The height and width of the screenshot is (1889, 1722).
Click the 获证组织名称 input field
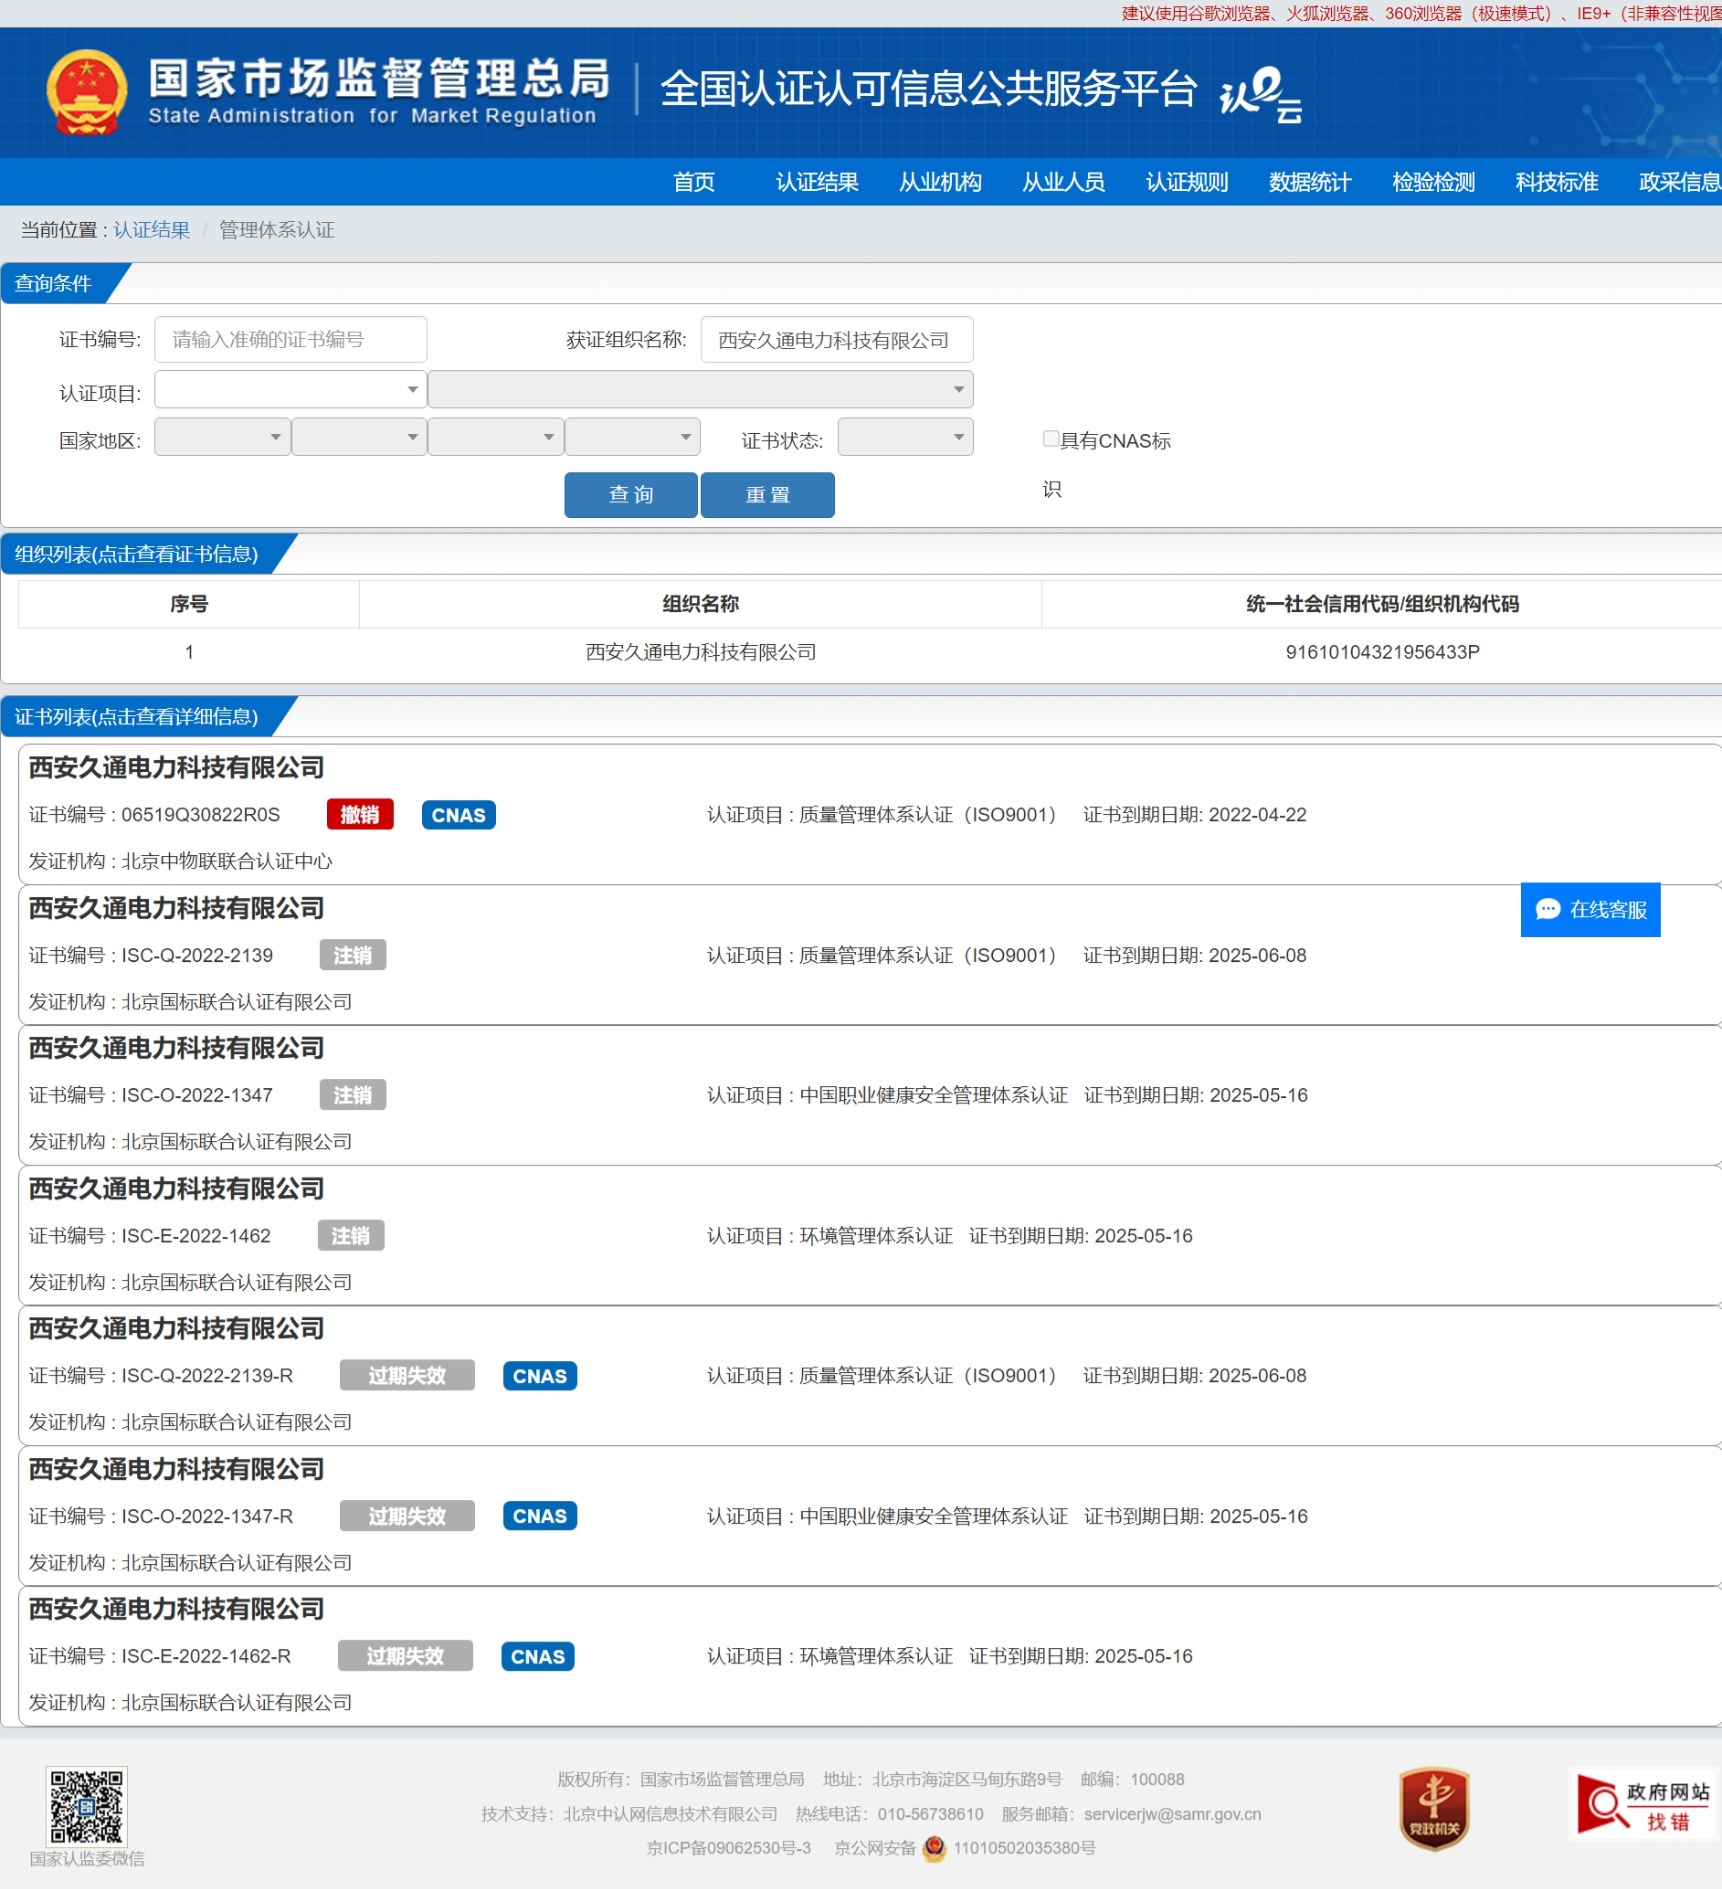pos(837,340)
